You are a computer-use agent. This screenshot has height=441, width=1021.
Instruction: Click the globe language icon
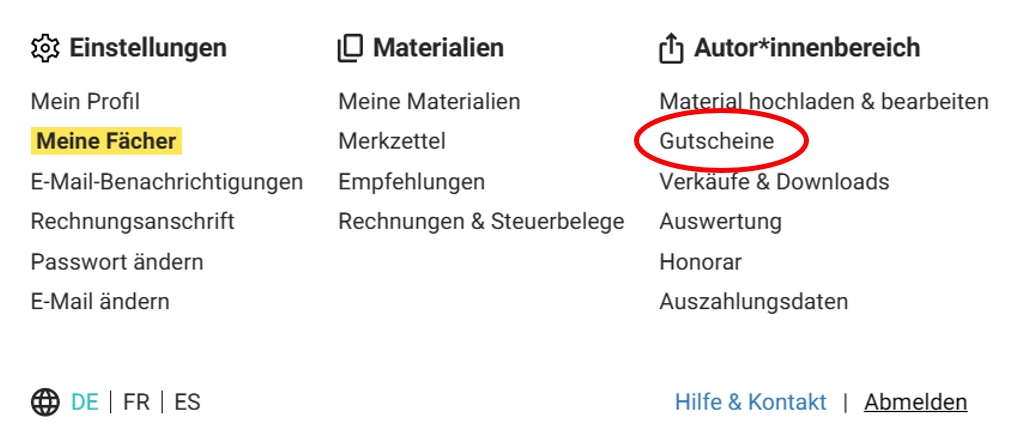click(x=46, y=403)
